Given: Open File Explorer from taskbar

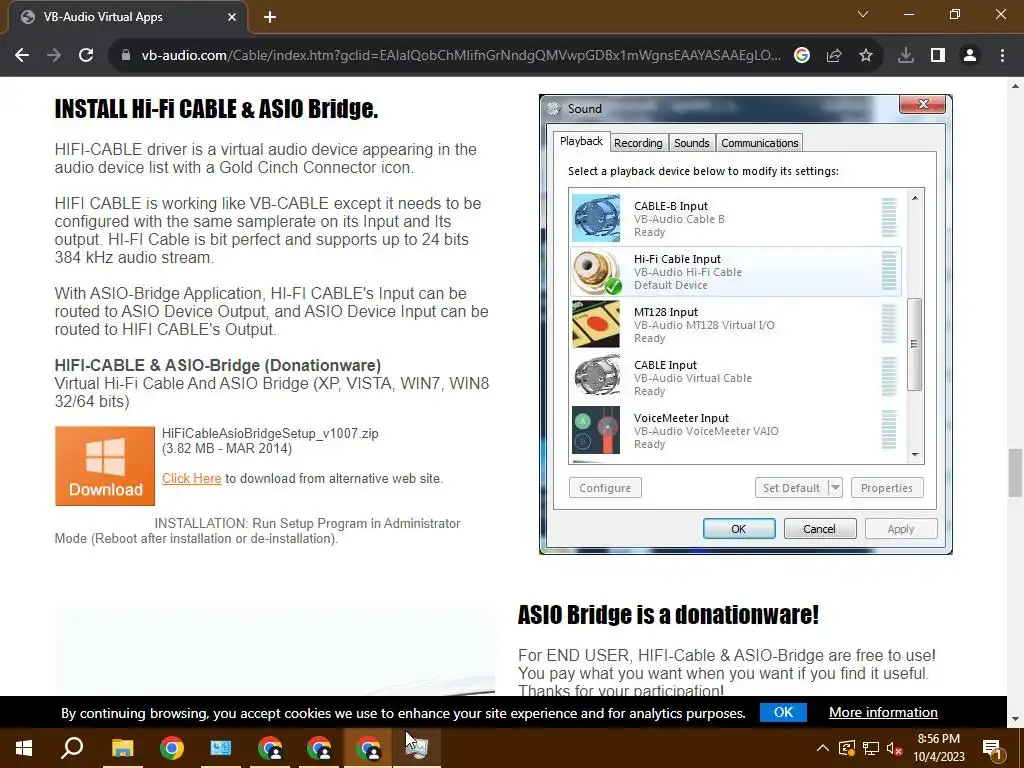Looking at the screenshot, I should coord(122,748).
